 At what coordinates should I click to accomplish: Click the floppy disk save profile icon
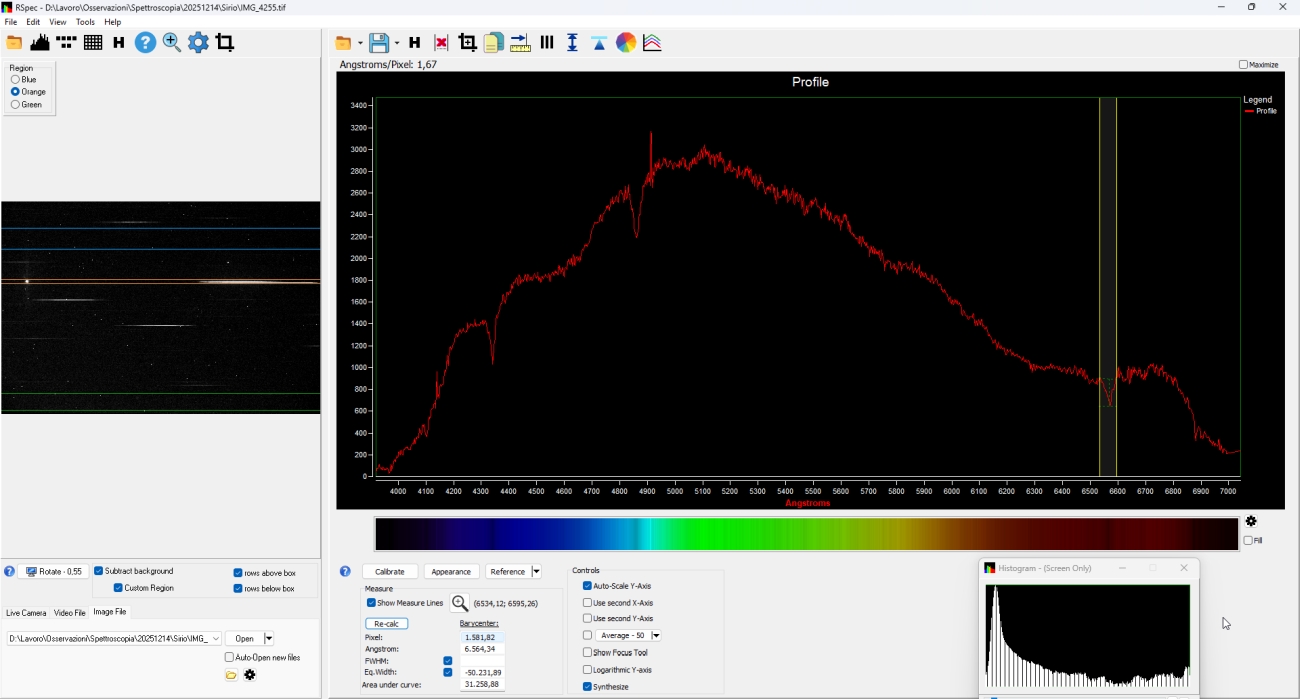[x=379, y=43]
